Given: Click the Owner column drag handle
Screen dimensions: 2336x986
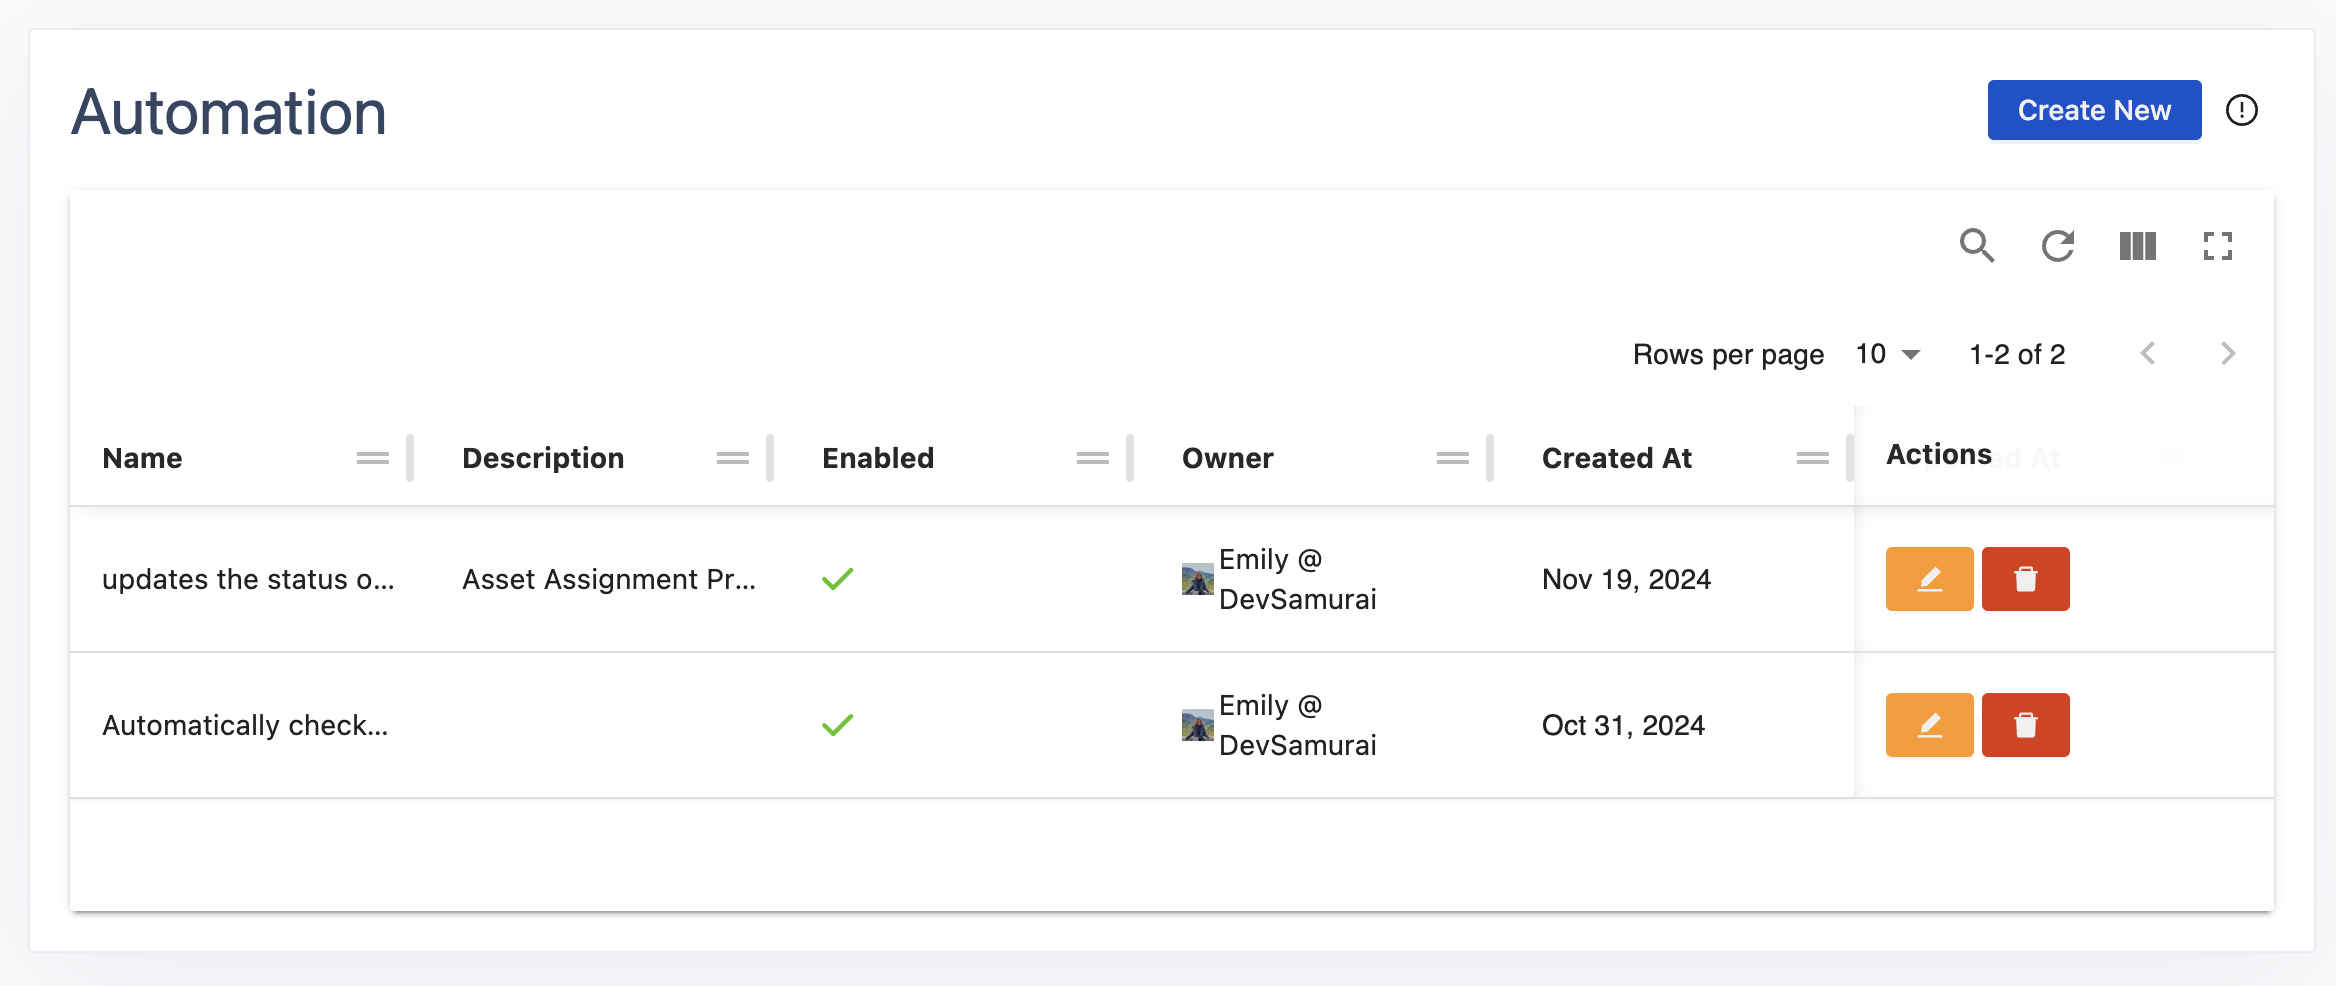Looking at the screenshot, I should point(1452,458).
